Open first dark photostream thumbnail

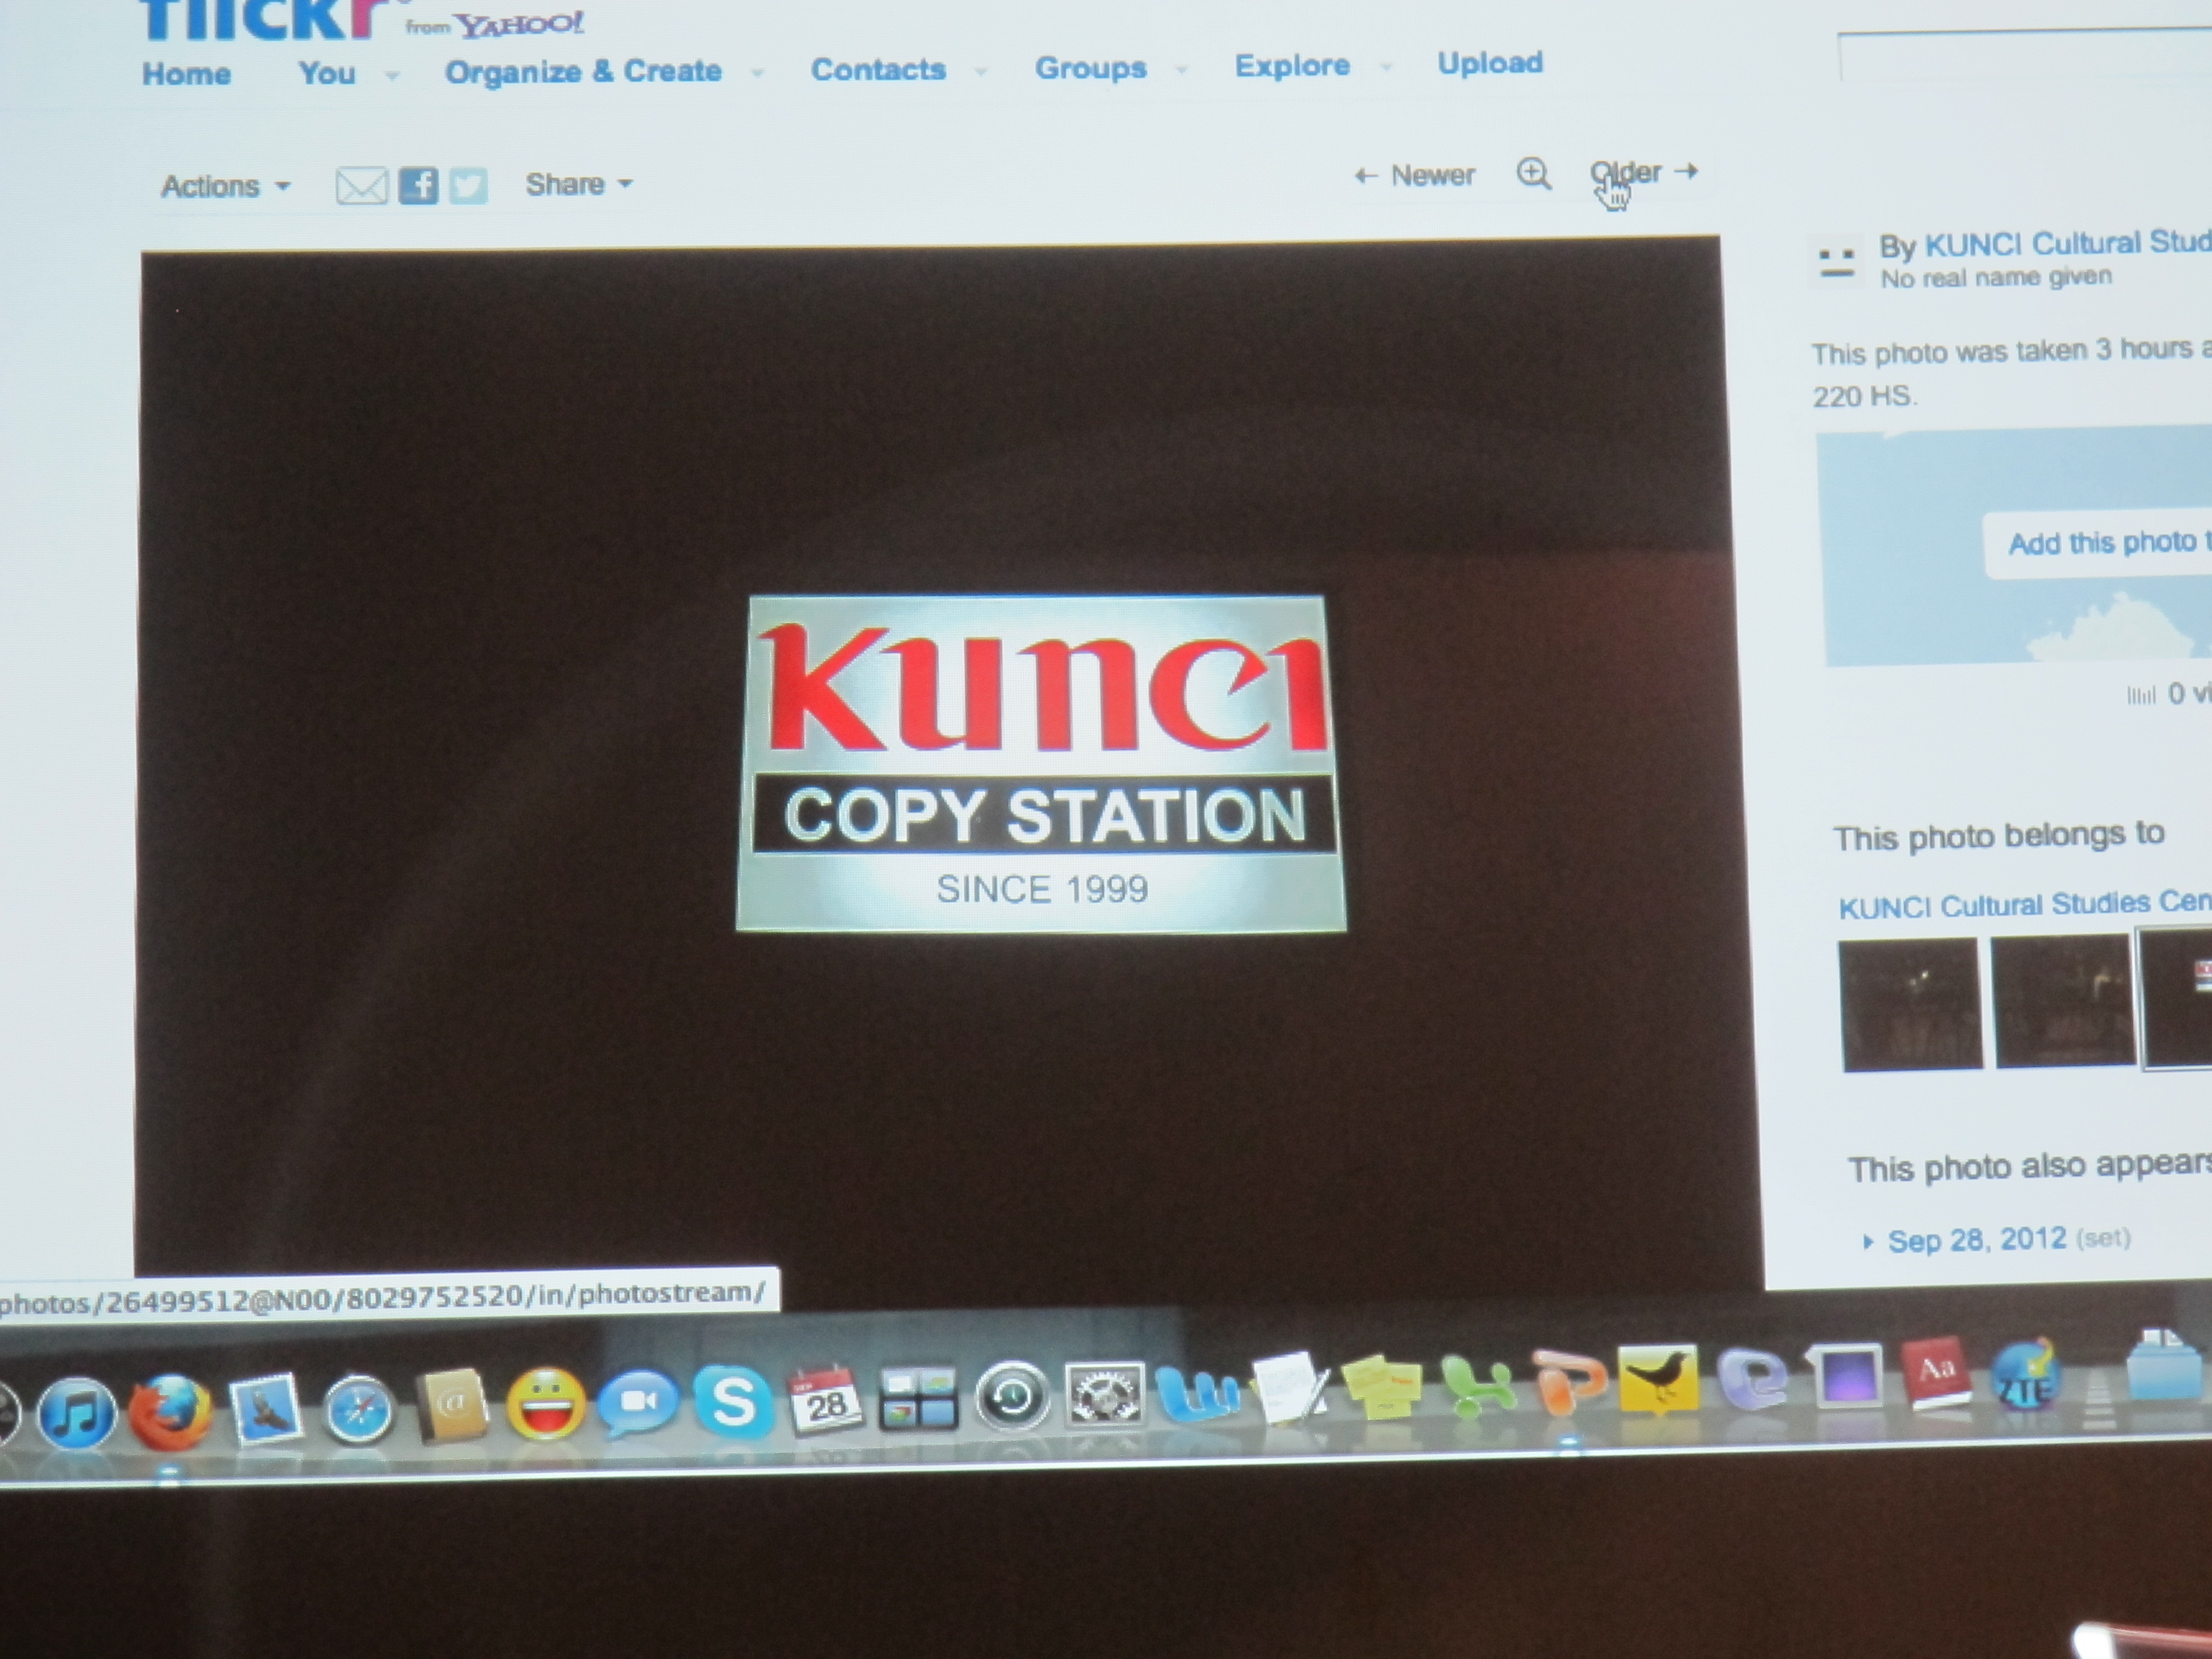(x=1911, y=1004)
